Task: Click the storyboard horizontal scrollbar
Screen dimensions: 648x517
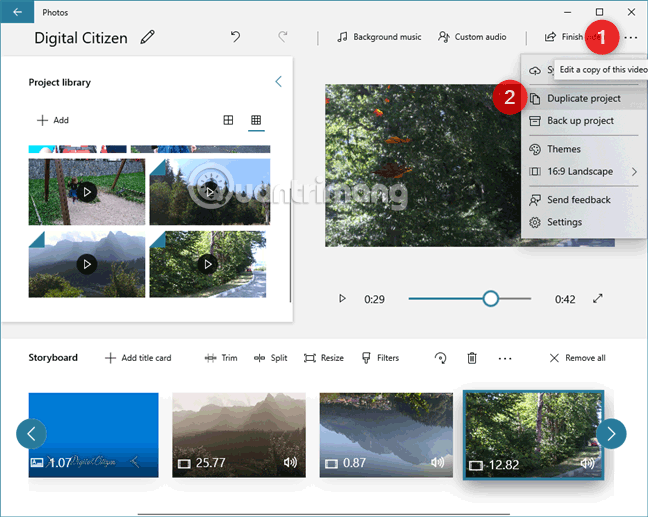Action: pyautogui.click(x=324, y=515)
